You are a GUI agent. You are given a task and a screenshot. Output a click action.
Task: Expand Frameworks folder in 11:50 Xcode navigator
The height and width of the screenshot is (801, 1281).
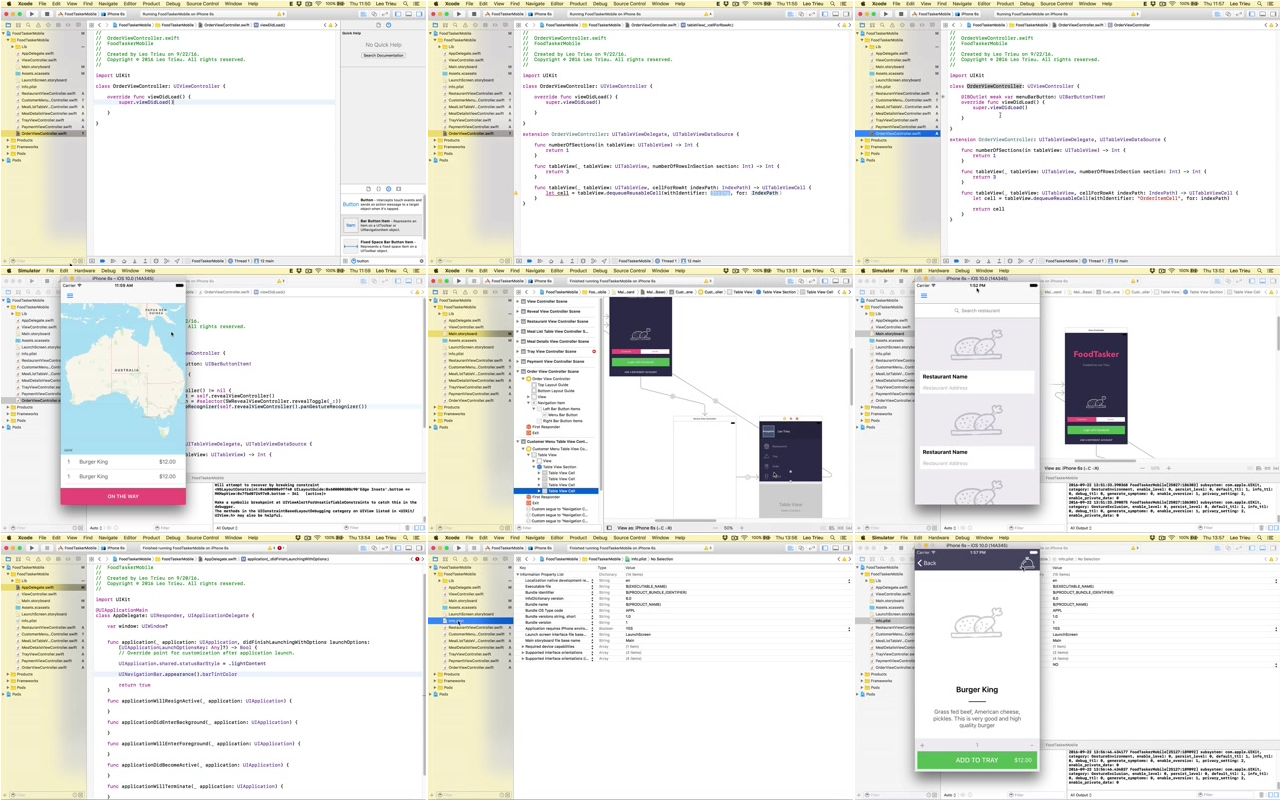(x=8, y=147)
